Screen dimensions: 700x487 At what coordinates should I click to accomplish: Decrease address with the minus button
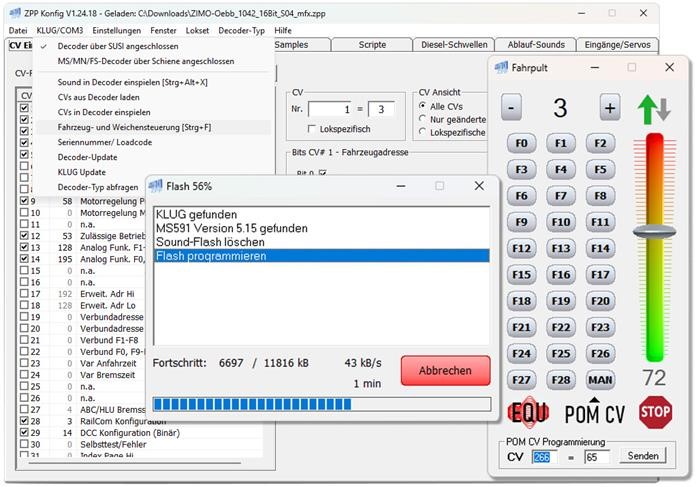coord(511,107)
